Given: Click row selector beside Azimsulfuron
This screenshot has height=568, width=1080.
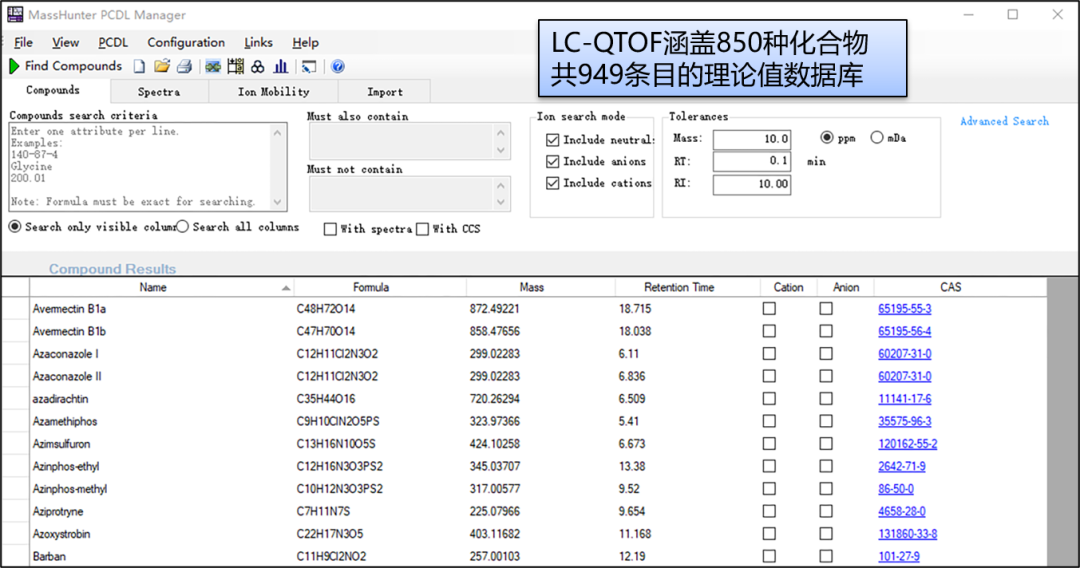Looking at the screenshot, I should [x=15, y=444].
